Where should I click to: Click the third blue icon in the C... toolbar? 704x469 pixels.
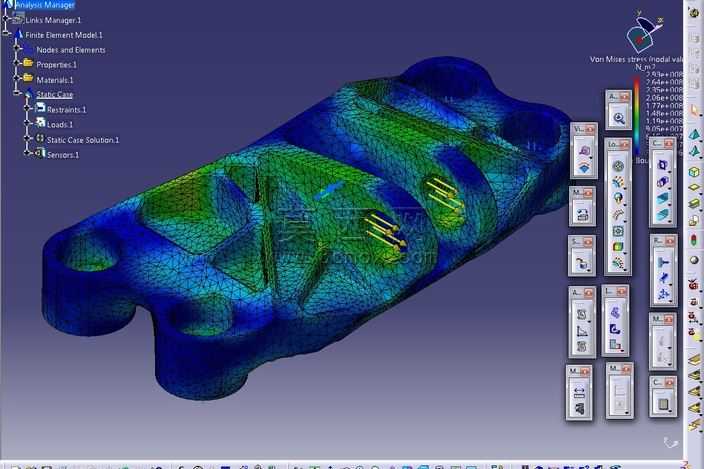pyautogui.click(x=663, y=198)
